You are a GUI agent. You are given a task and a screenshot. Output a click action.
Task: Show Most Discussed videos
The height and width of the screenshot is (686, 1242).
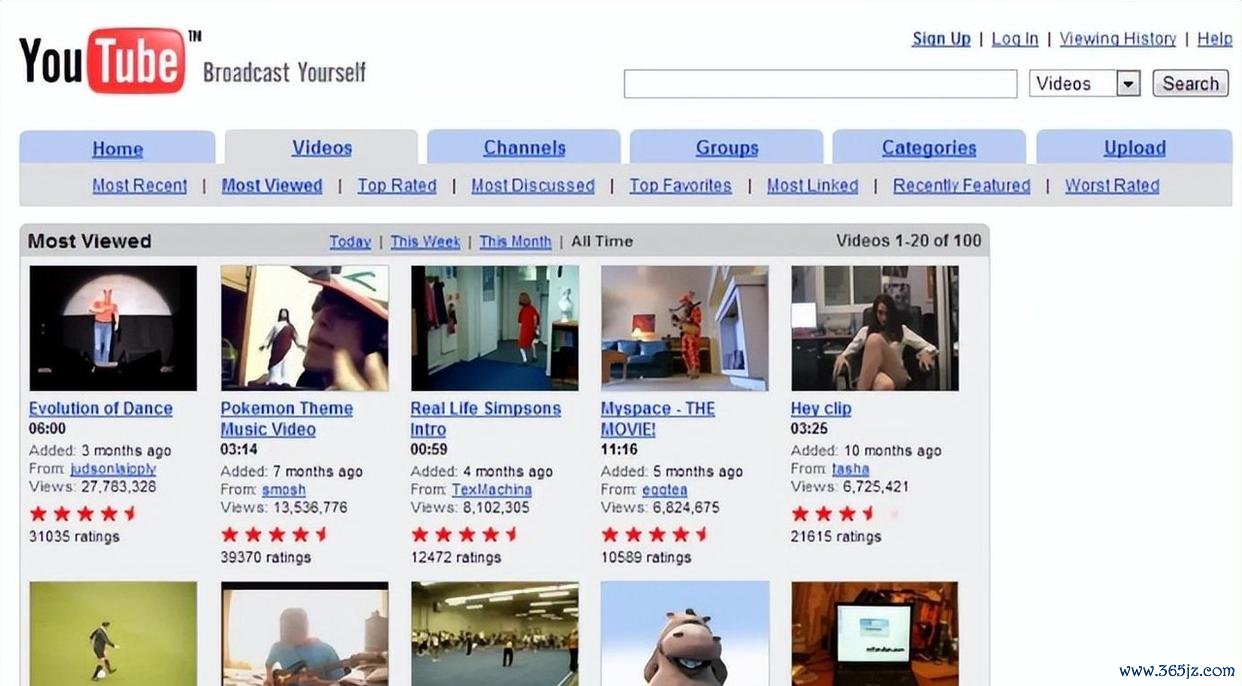coord(533,185)
